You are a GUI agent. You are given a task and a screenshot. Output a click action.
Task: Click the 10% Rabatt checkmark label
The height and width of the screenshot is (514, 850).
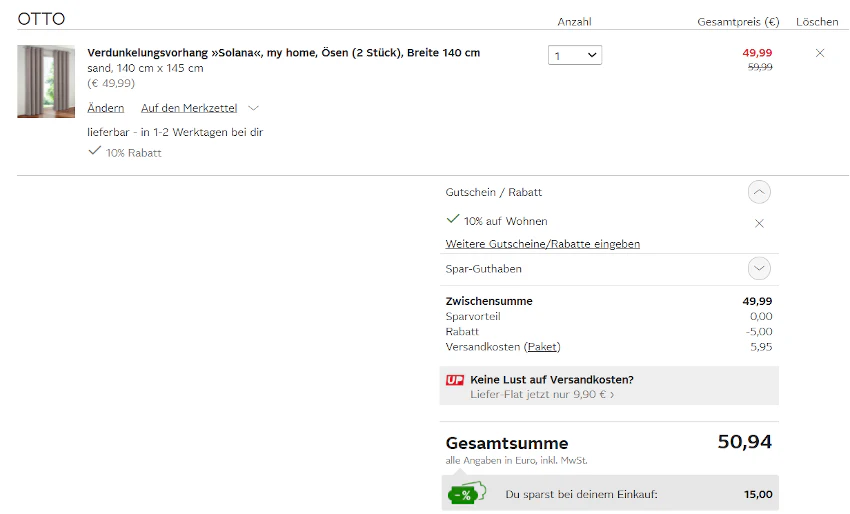coord(125,152)
